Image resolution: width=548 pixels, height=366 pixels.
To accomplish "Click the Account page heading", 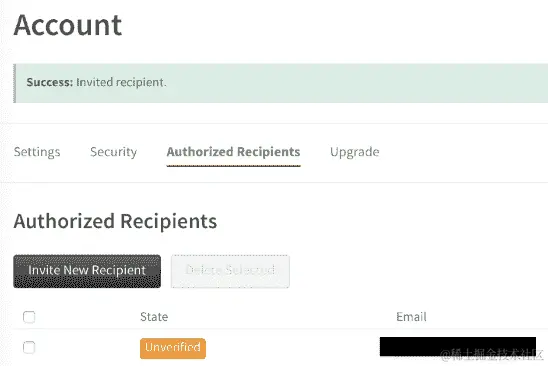I will (68, 25).
